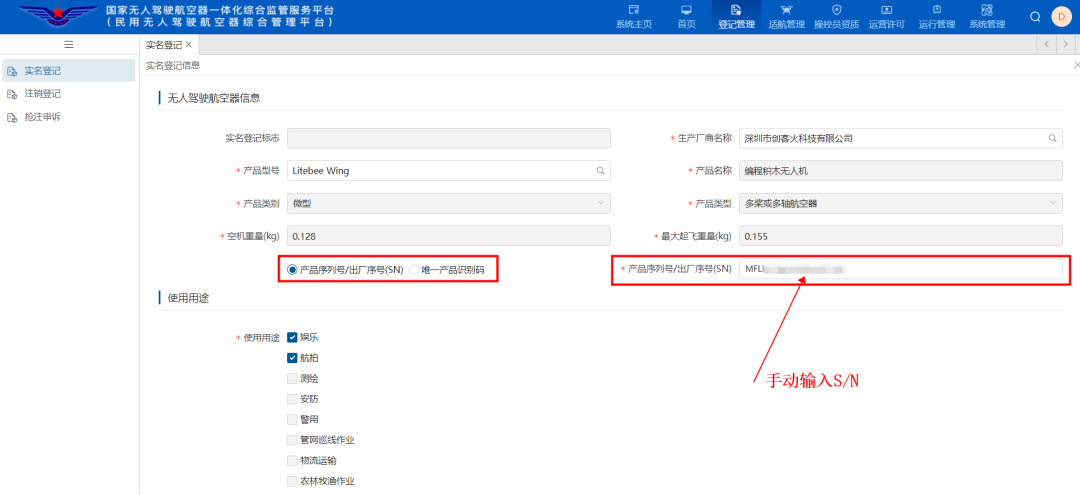Viewport: 1080px width, 495px height.
Task: Click the search magnifier icon in top bar
Action: [x=1035, y=16]
